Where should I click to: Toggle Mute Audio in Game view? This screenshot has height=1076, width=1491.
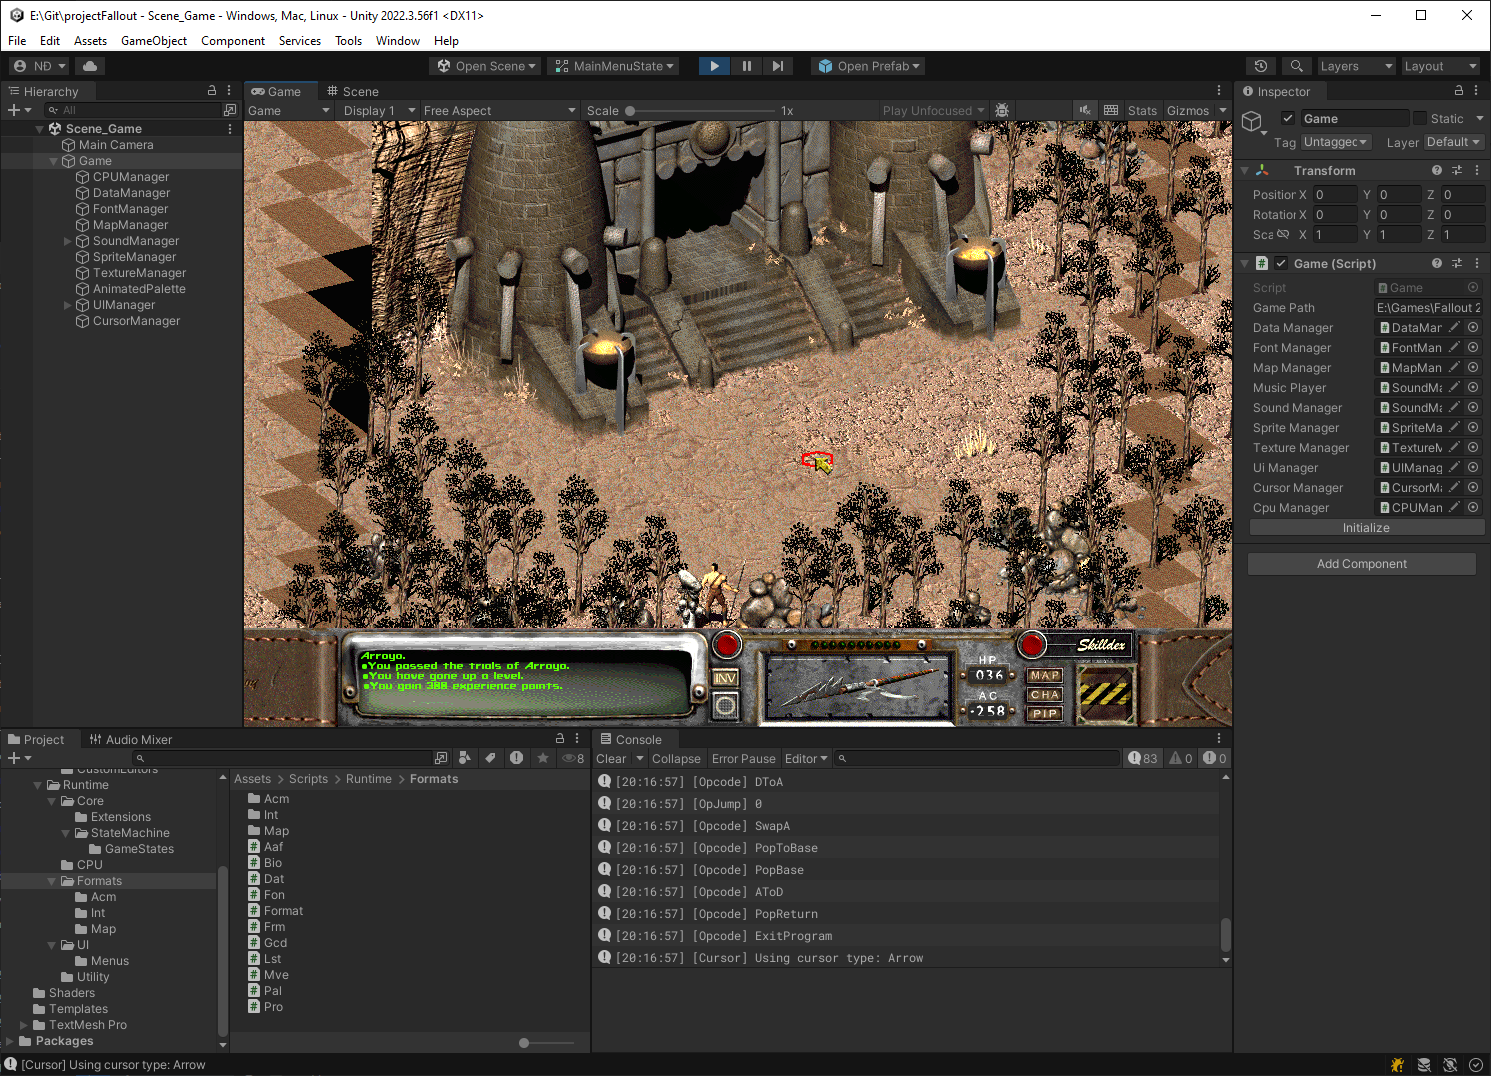click(x=1085, y=110)
